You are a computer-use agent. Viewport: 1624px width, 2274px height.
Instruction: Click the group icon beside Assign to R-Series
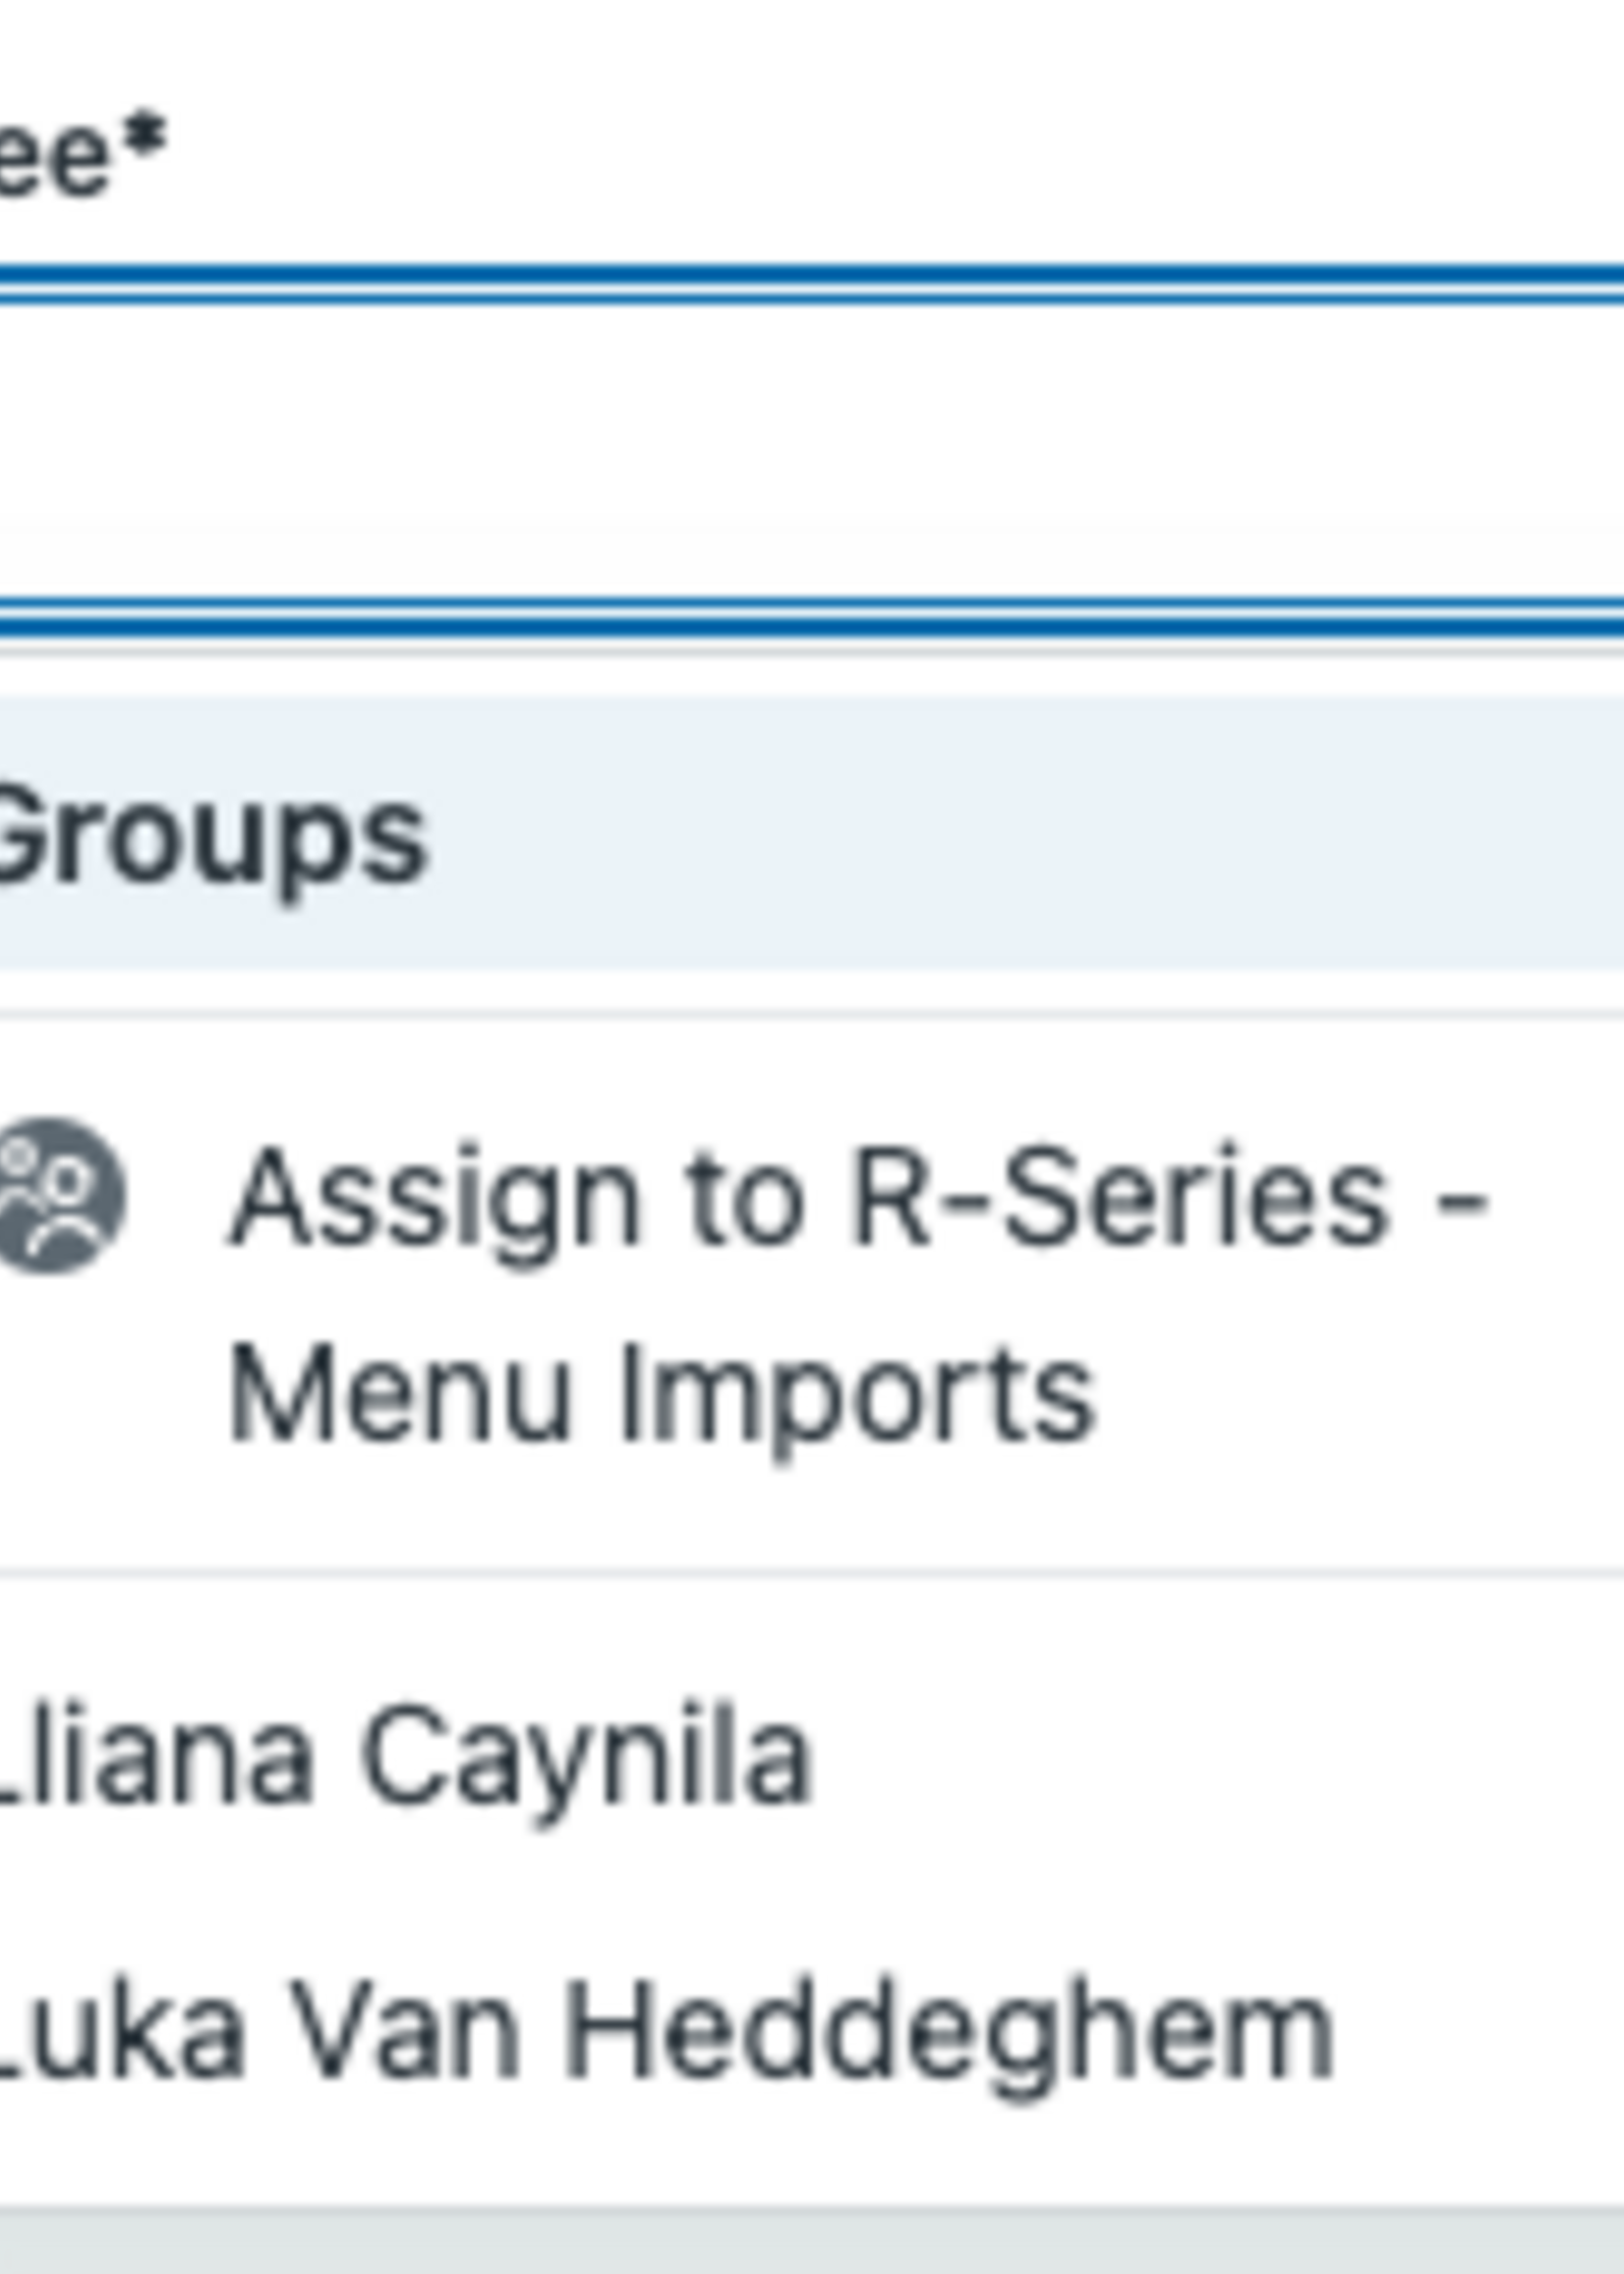[58, 1195]
